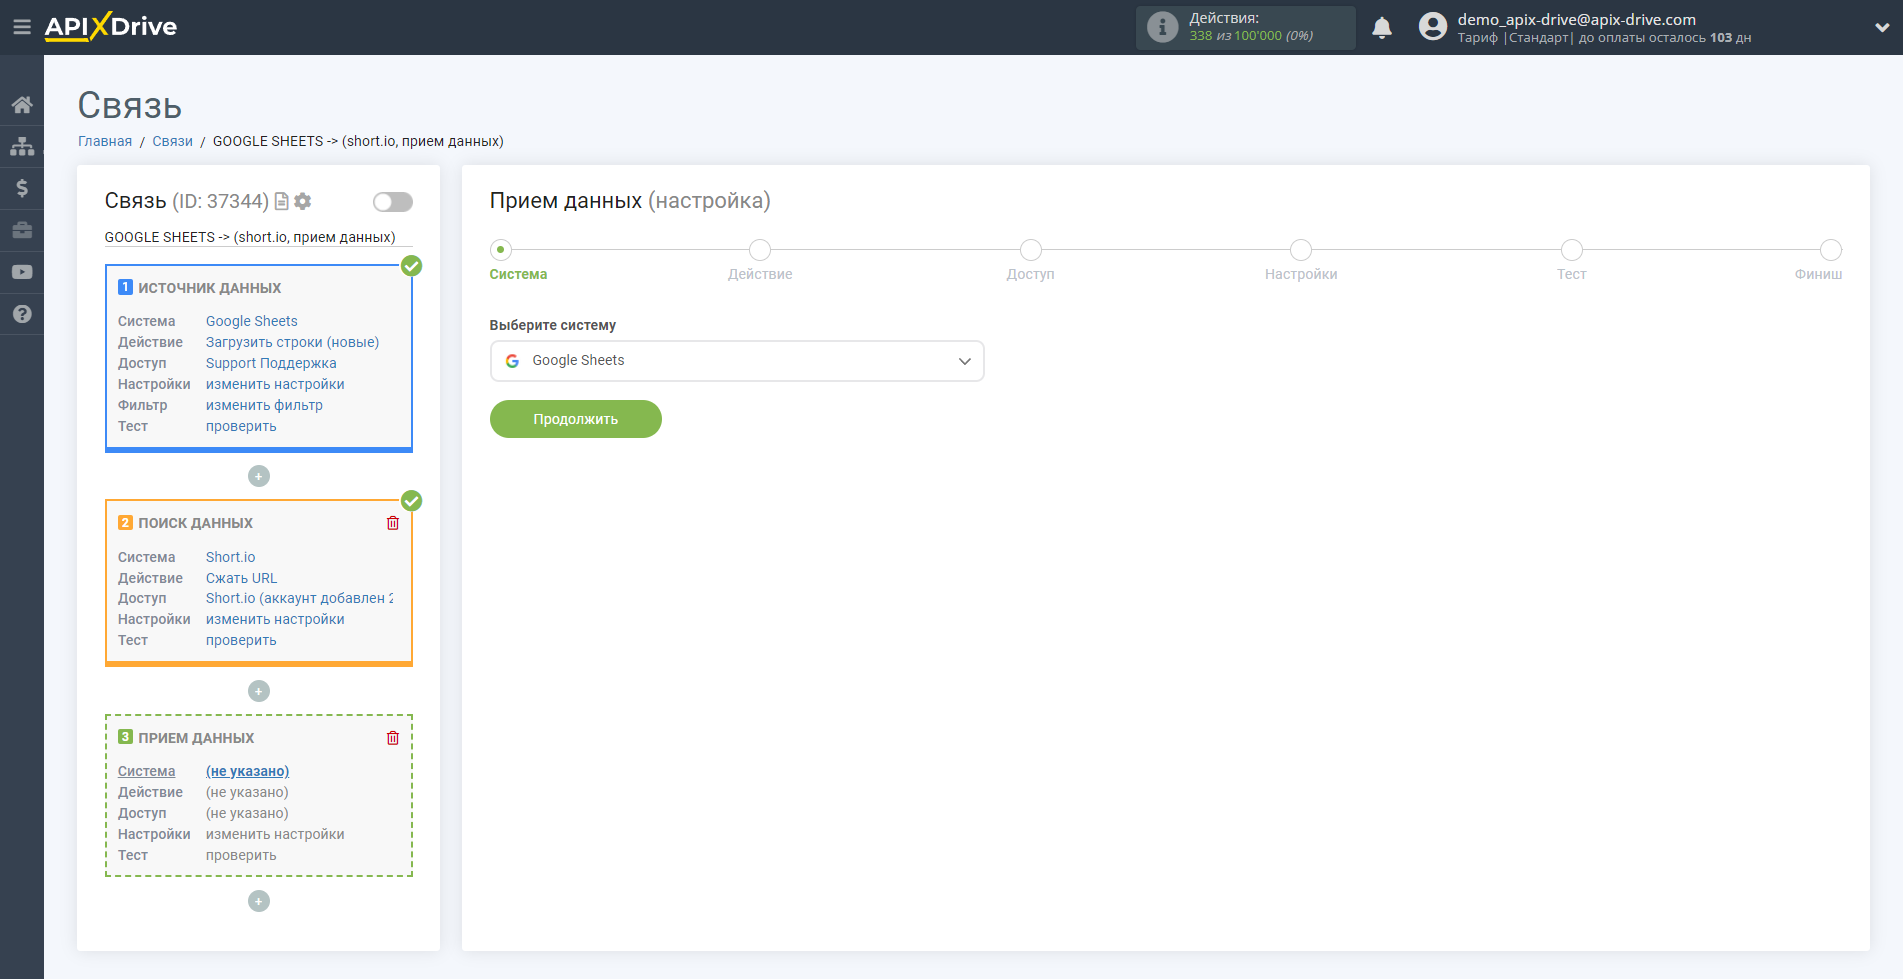Open Google Sheets source system link
The image size is (1903, 979).
pyautogui.click(x=252, y=321)
